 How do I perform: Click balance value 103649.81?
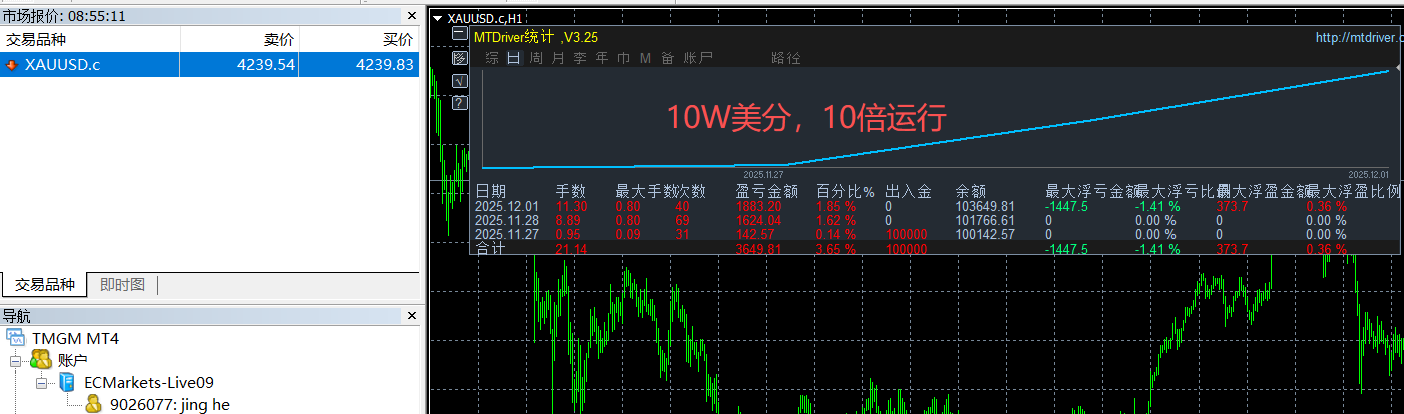click(985, 206)
